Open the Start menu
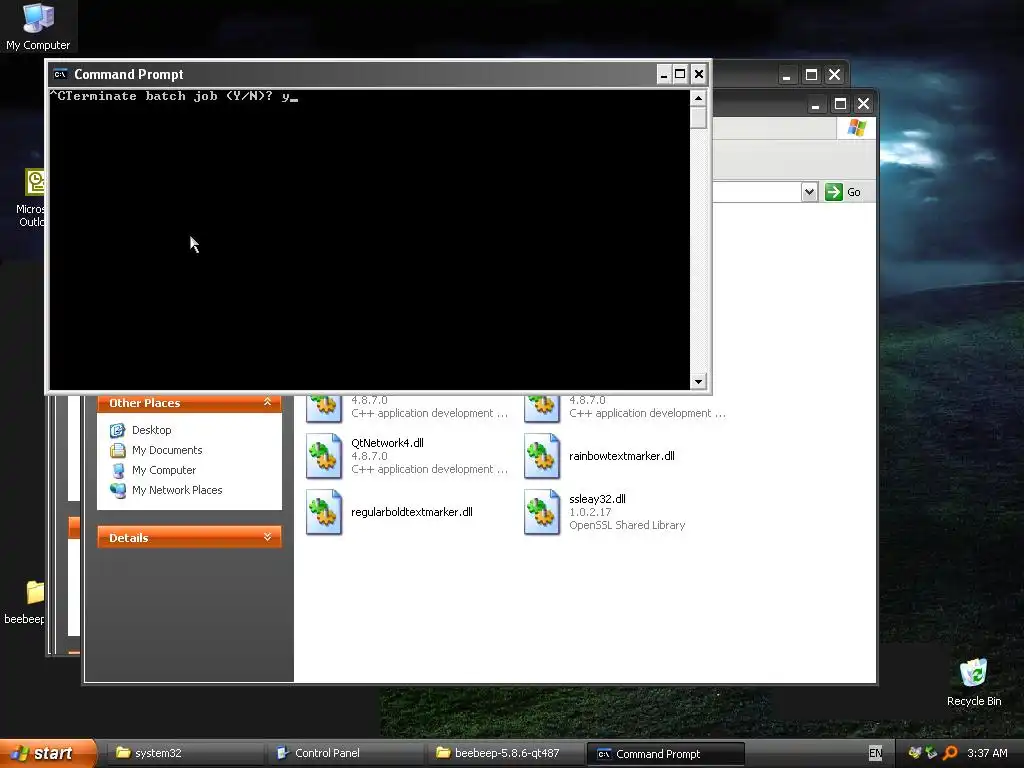The image size is (1024, 768). click(x=48, y=753)
